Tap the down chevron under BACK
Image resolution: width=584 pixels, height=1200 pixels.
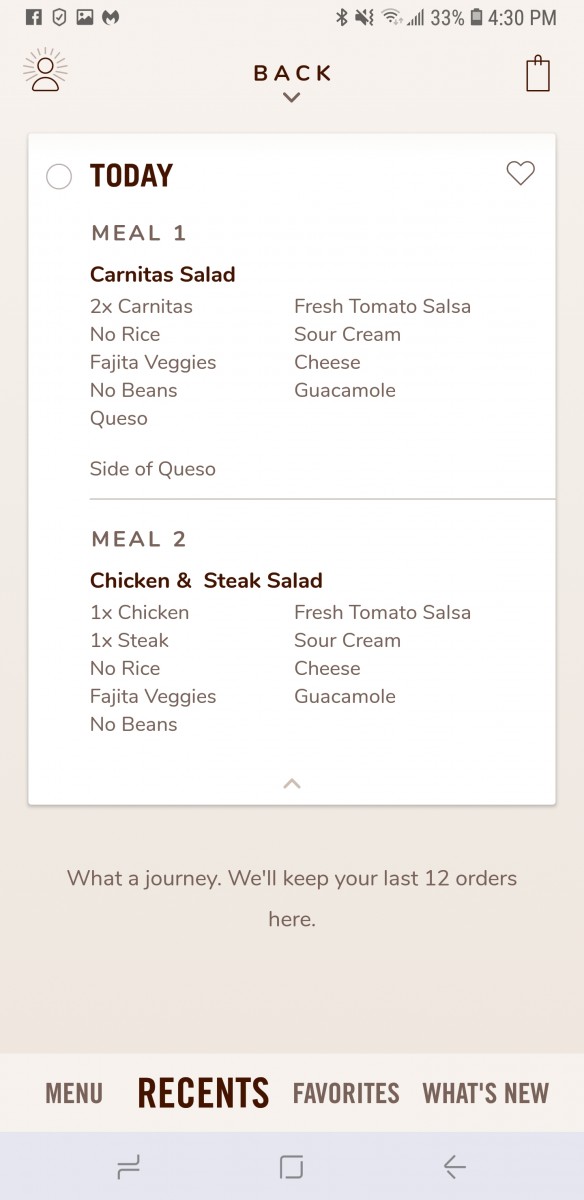pyautogui.click(x=291, y=97)
